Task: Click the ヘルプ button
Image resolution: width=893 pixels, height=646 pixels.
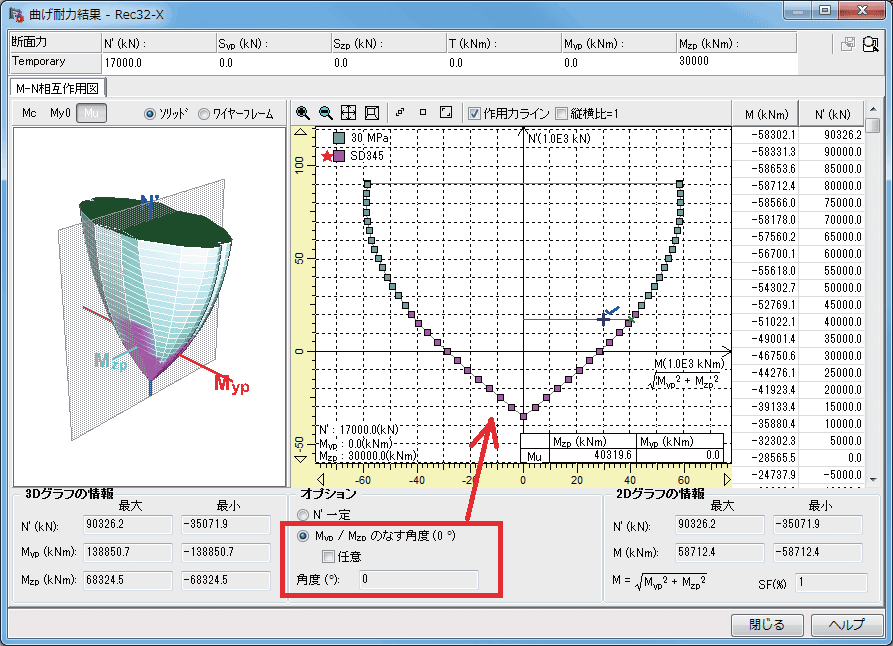Action: click(847, 624)
